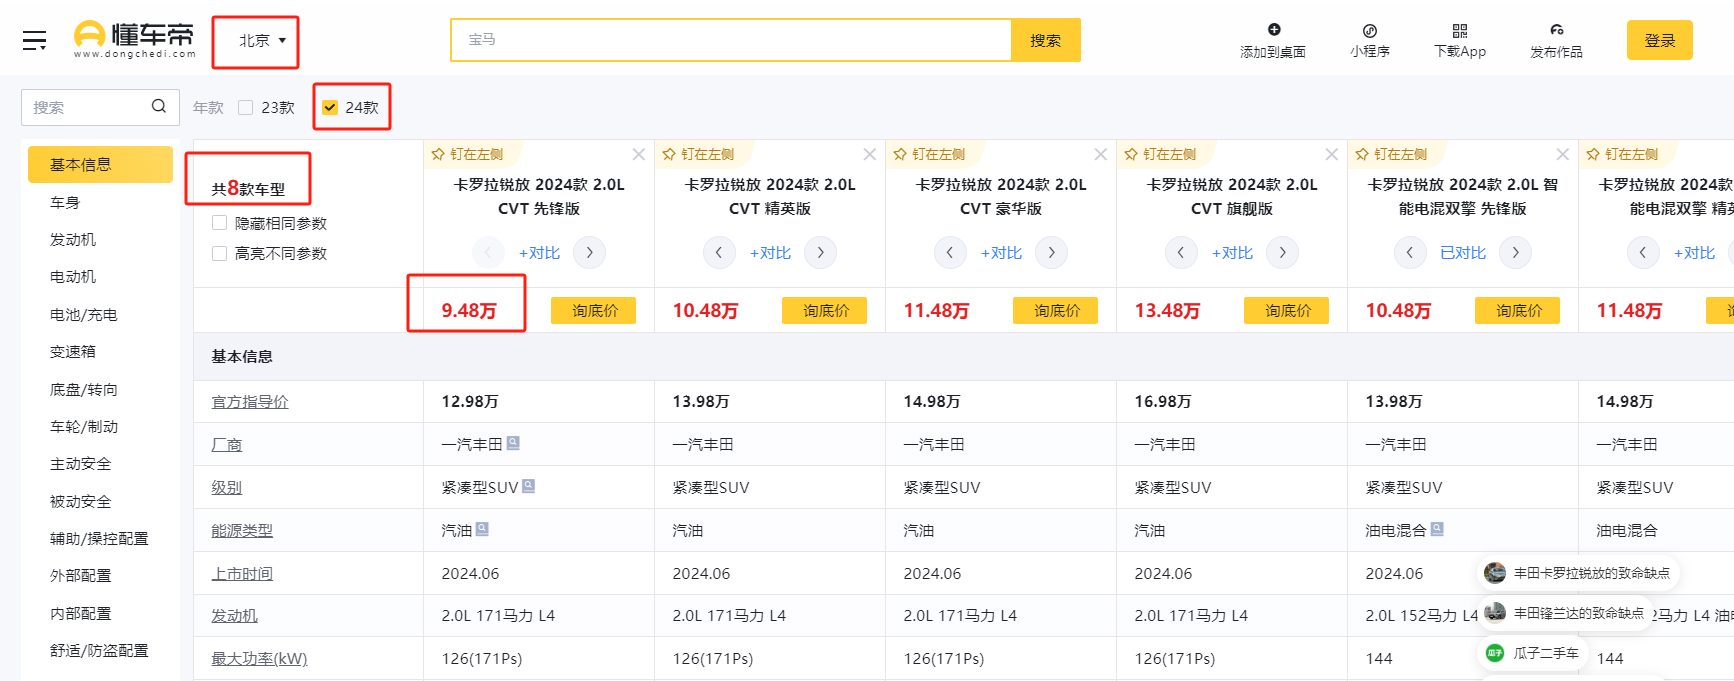
Task: Remove 2.0L CVT 旗舰版 column
Action: pos(1332,154)
